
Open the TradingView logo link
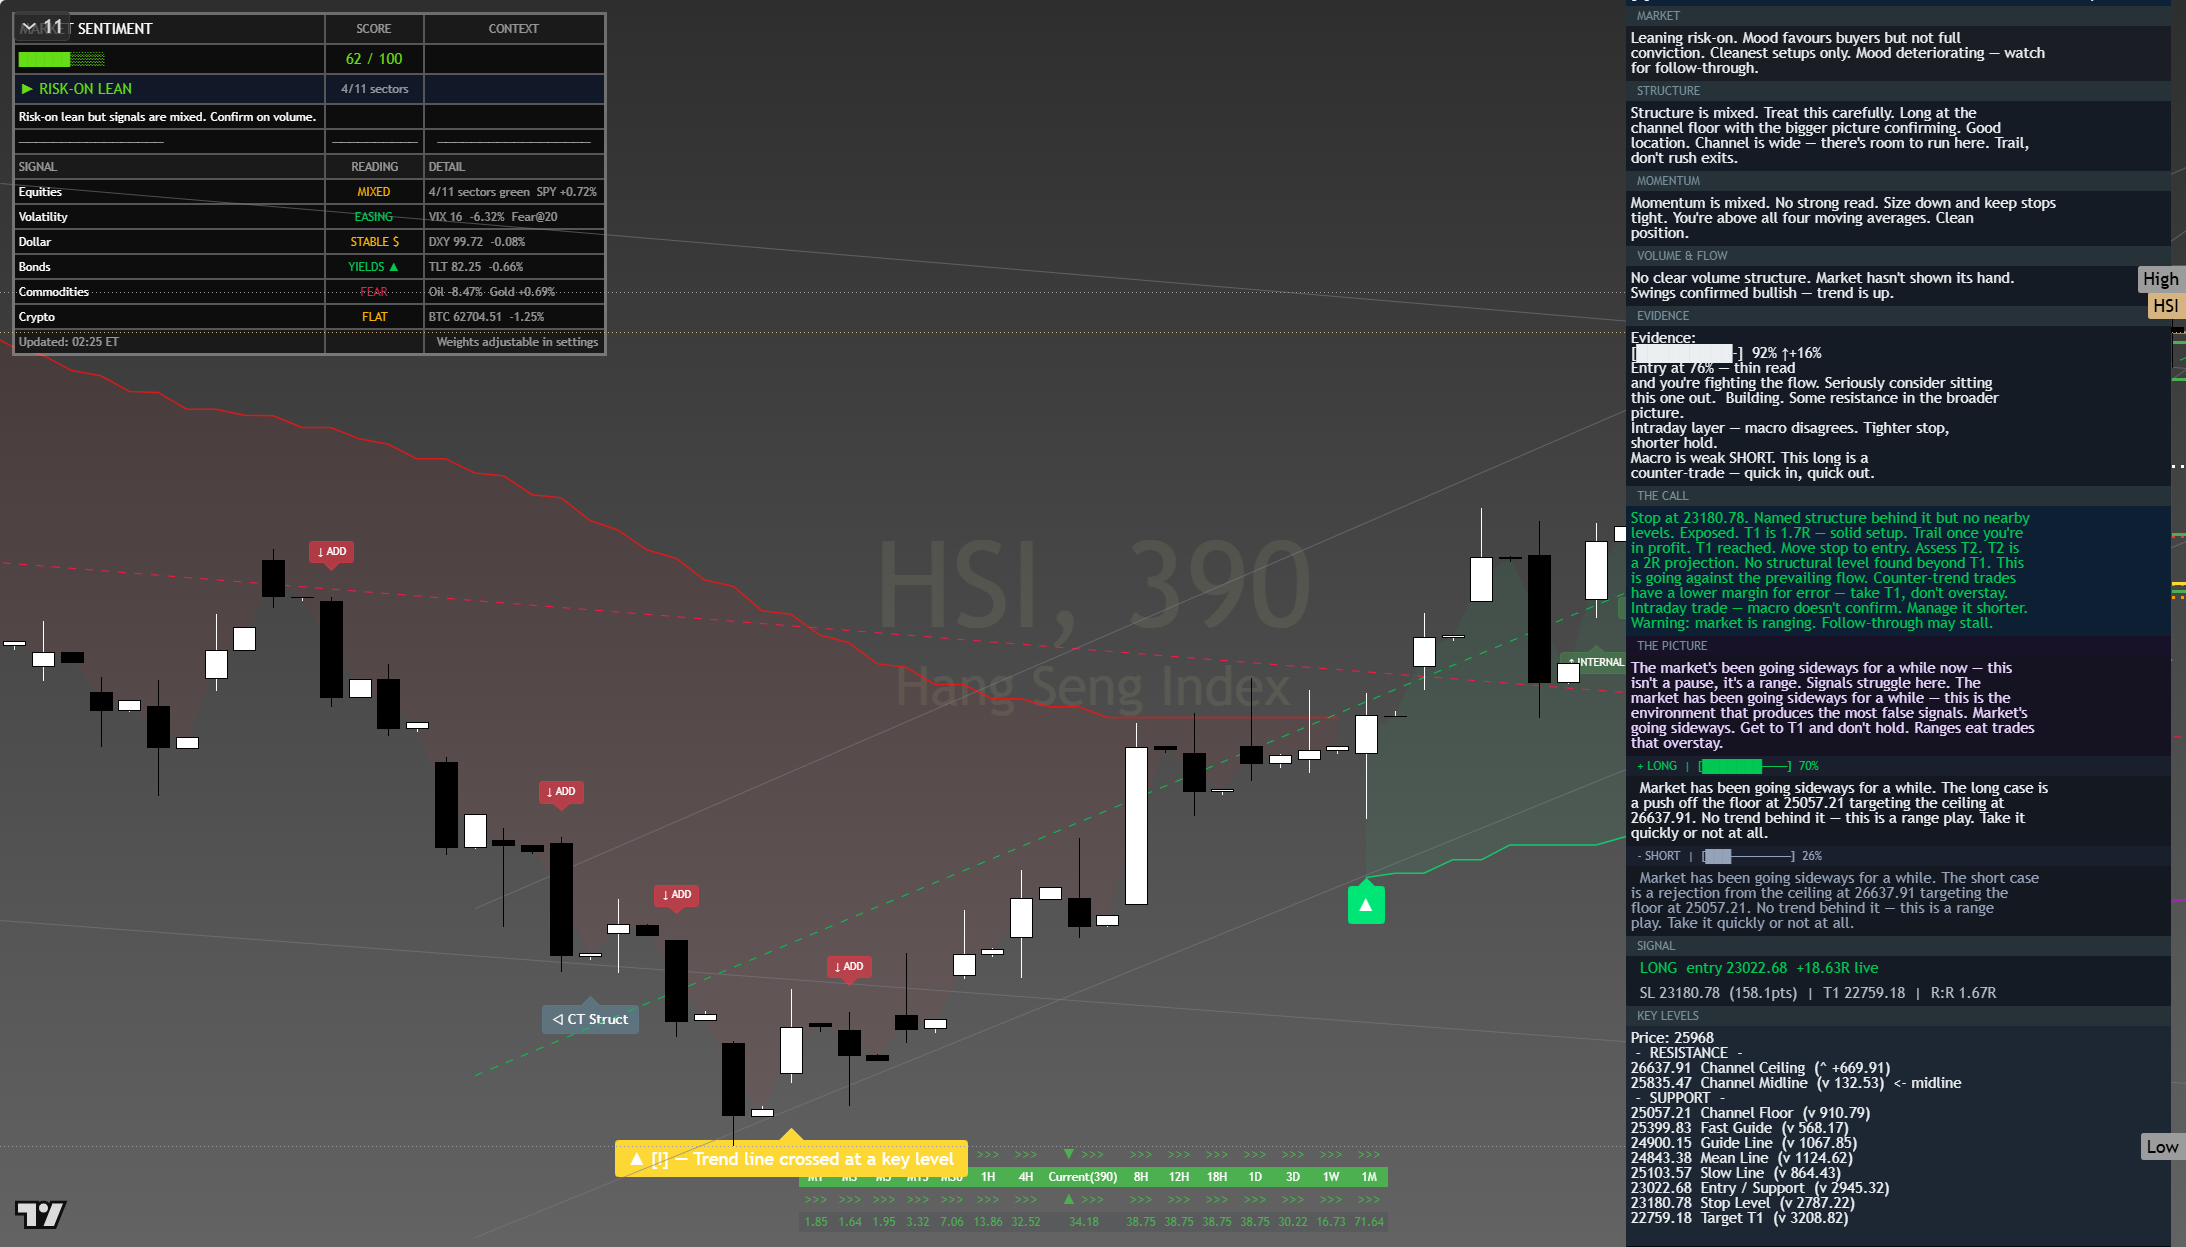41,1214
